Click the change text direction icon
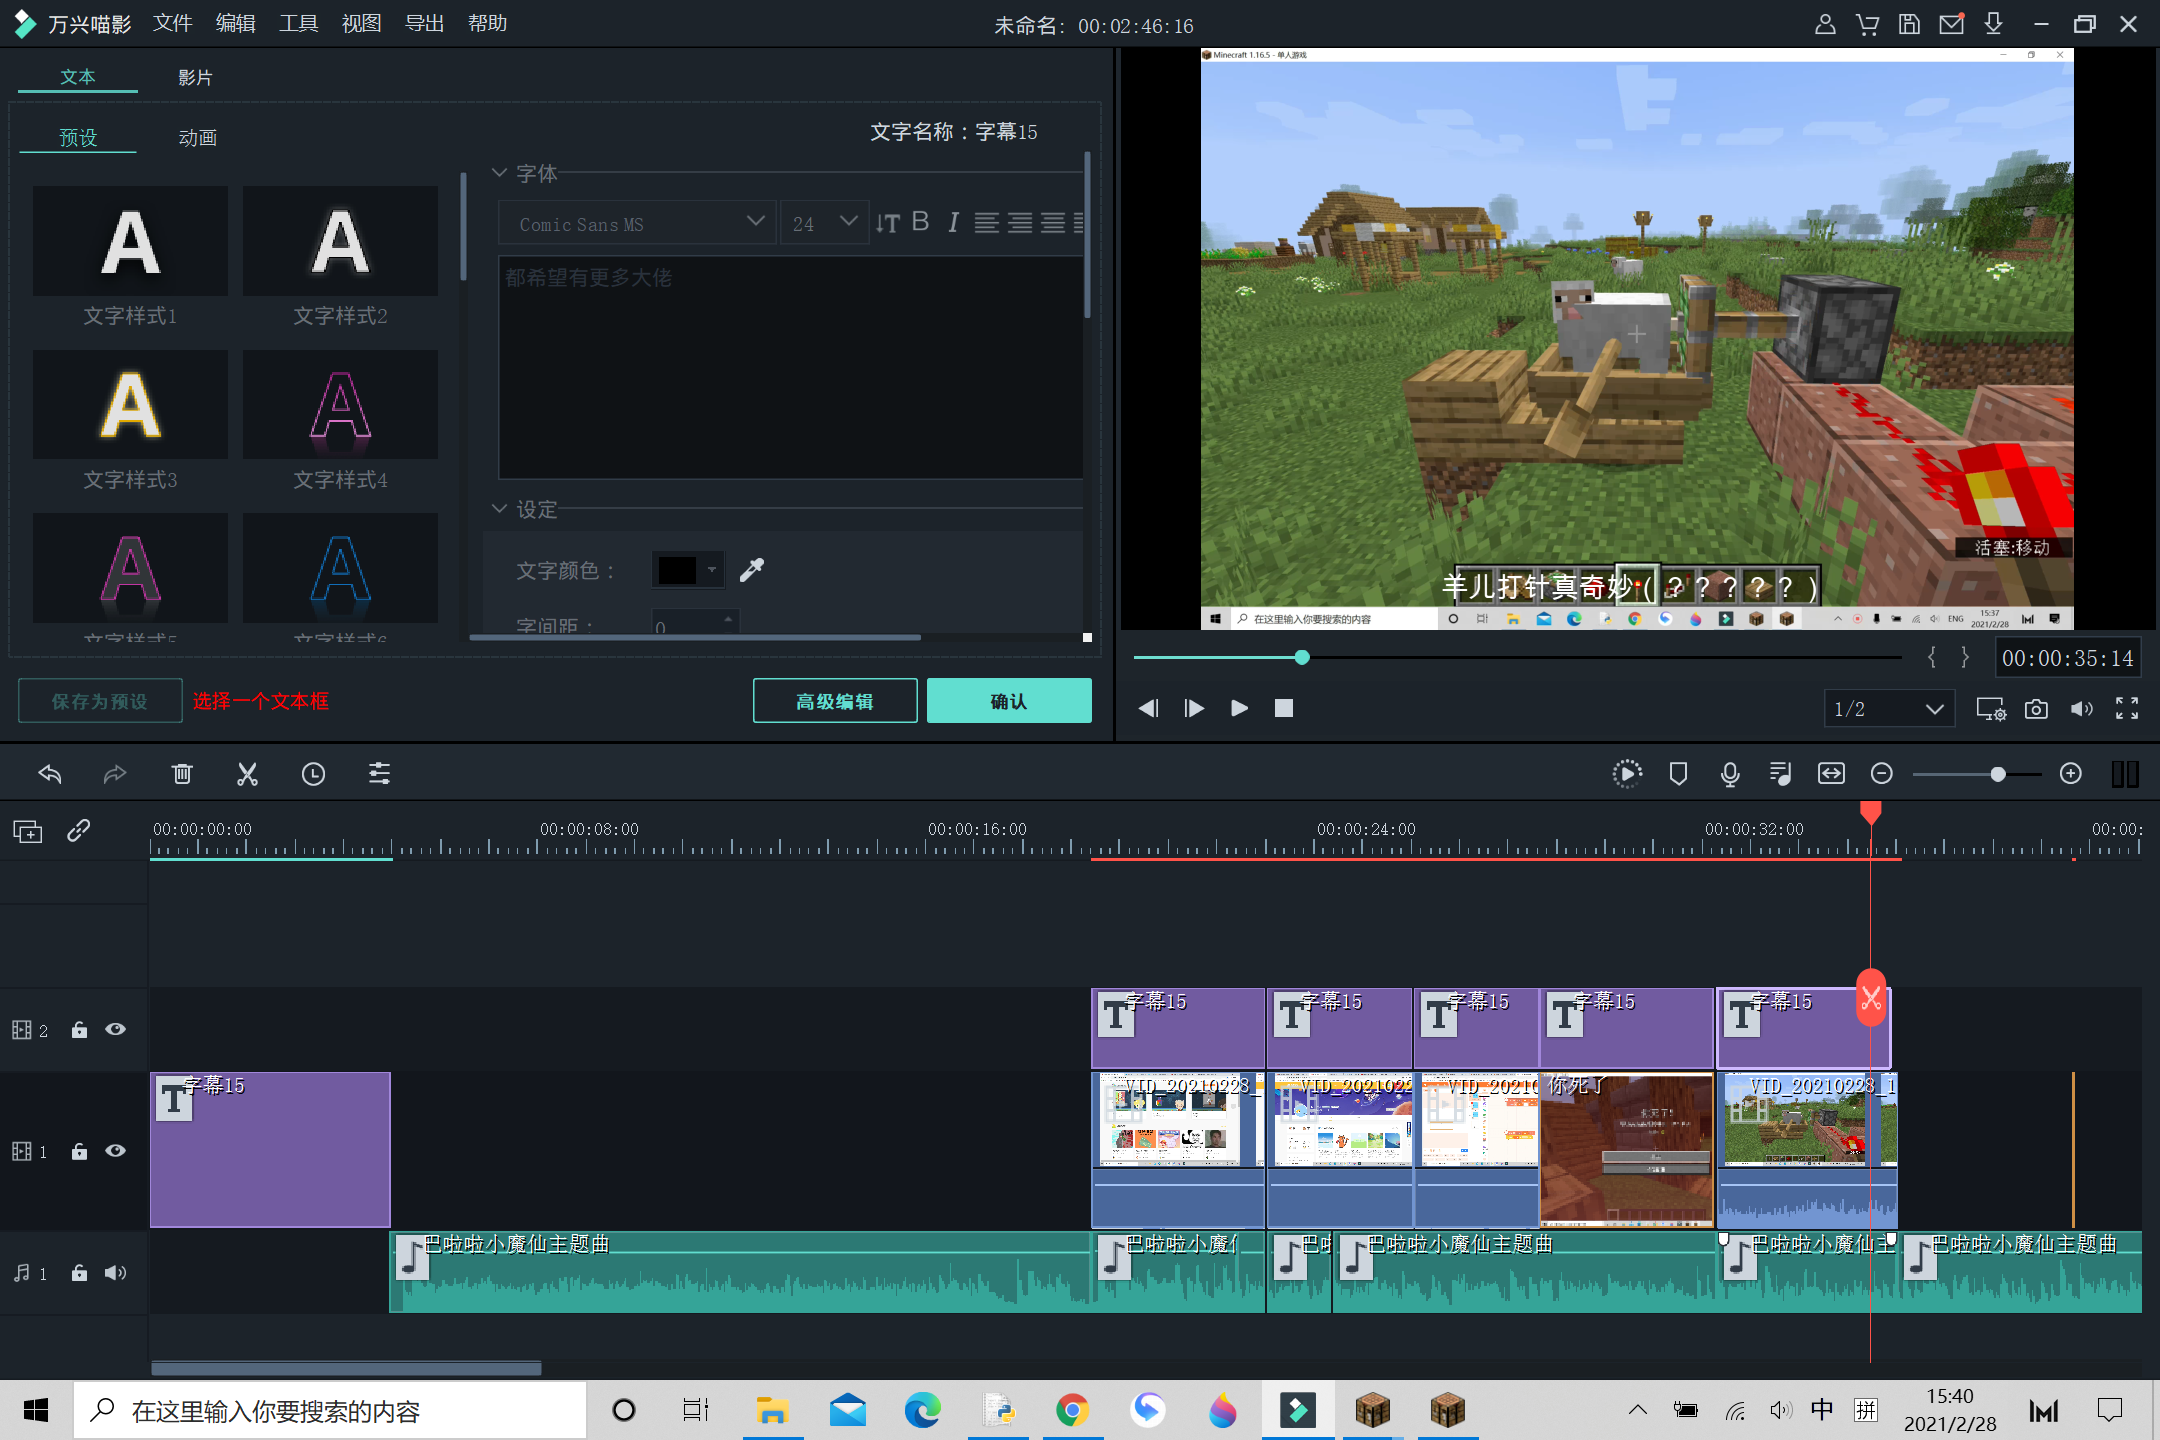2160x1440 pixels. tap(887, 223)
